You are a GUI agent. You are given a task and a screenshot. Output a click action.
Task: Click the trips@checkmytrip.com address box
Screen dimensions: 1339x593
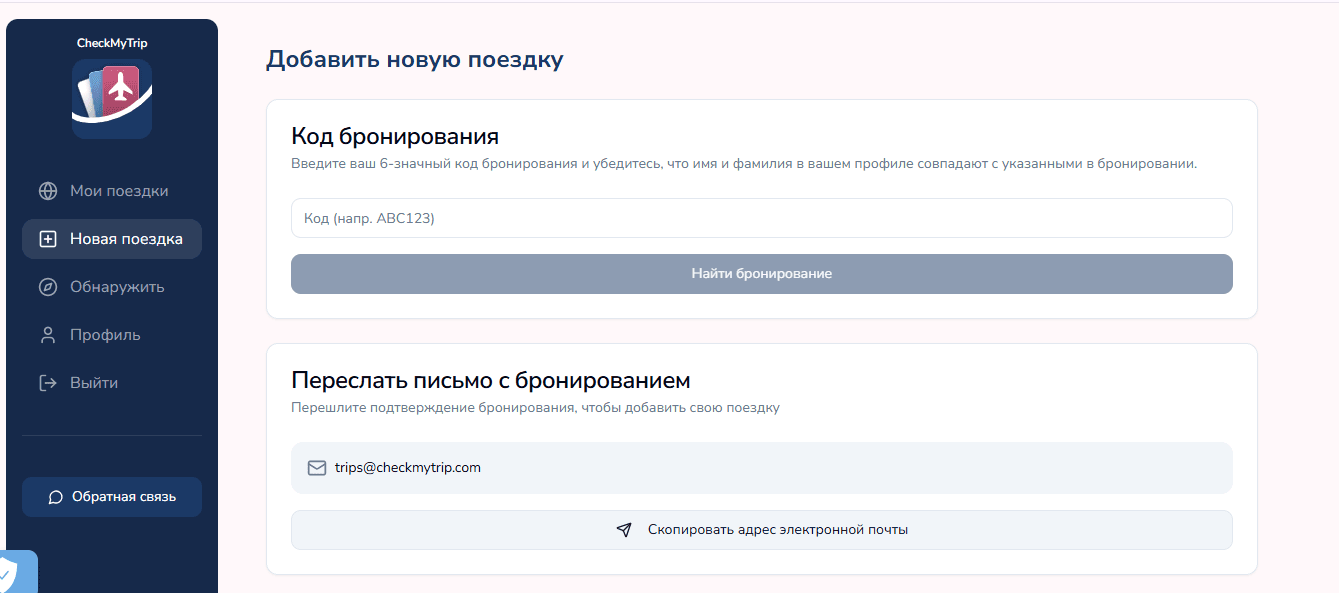[x=762, y=468]
